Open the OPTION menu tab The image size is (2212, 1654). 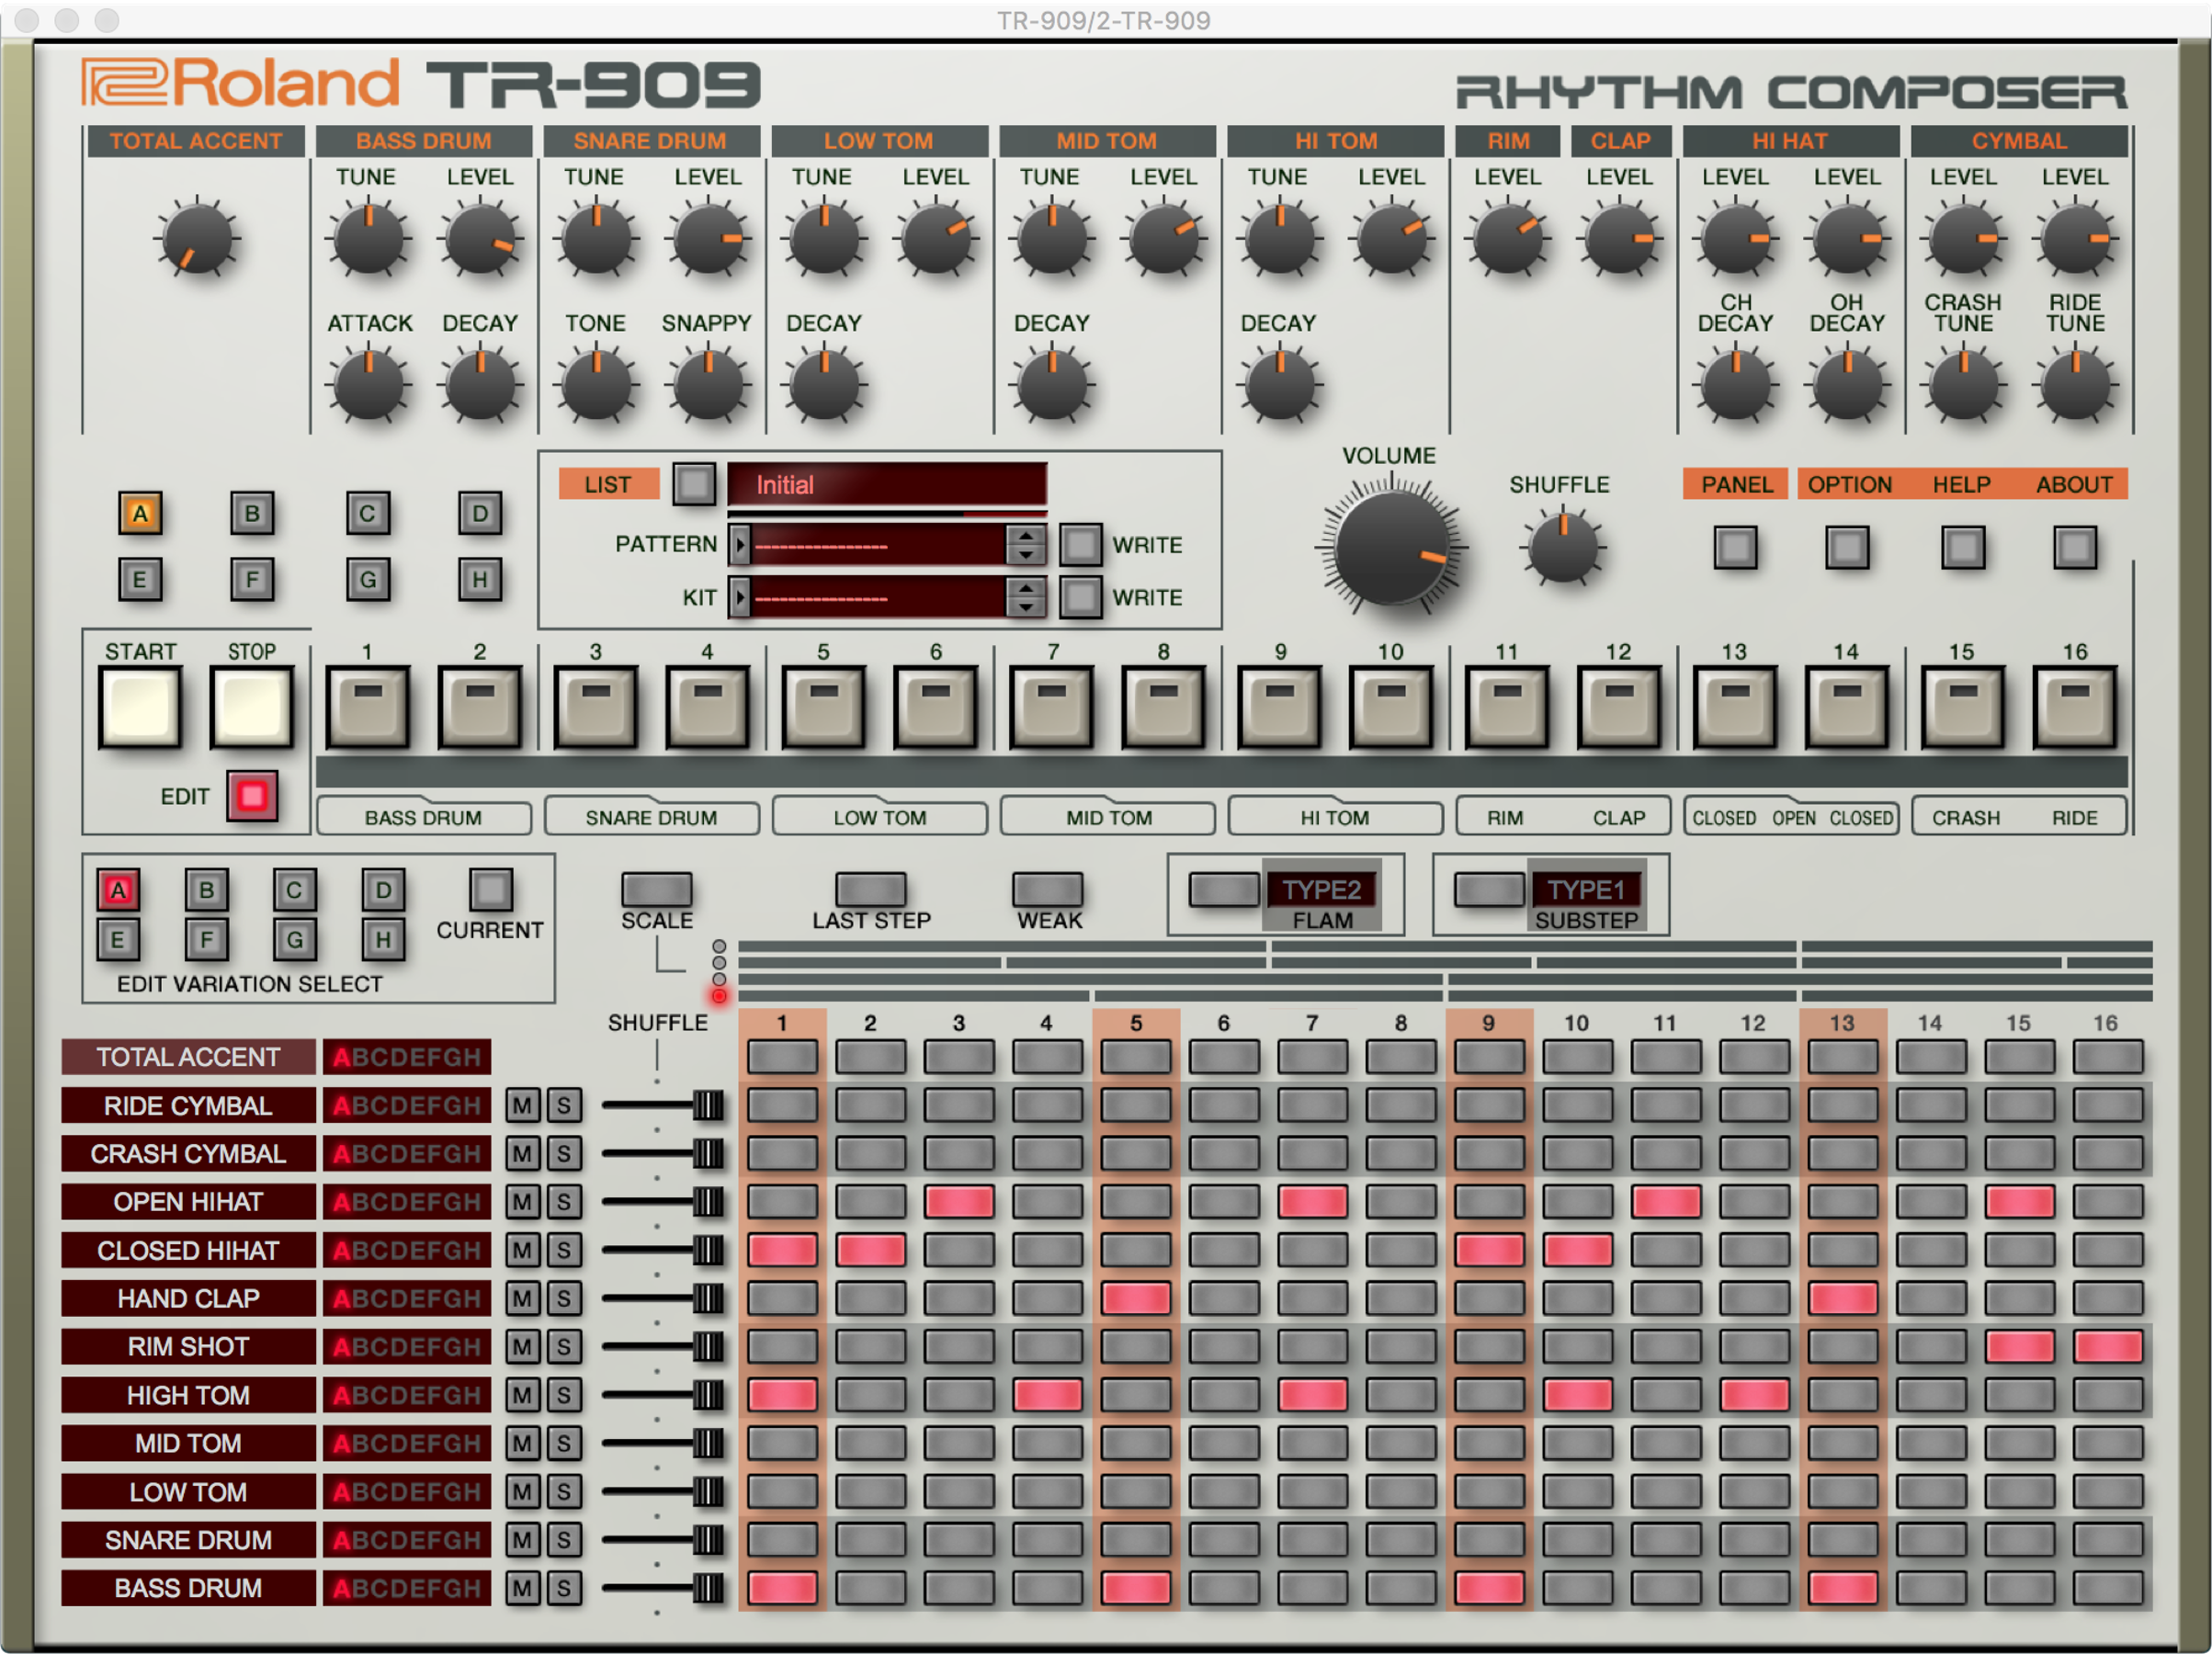[x=1848, y=485]
